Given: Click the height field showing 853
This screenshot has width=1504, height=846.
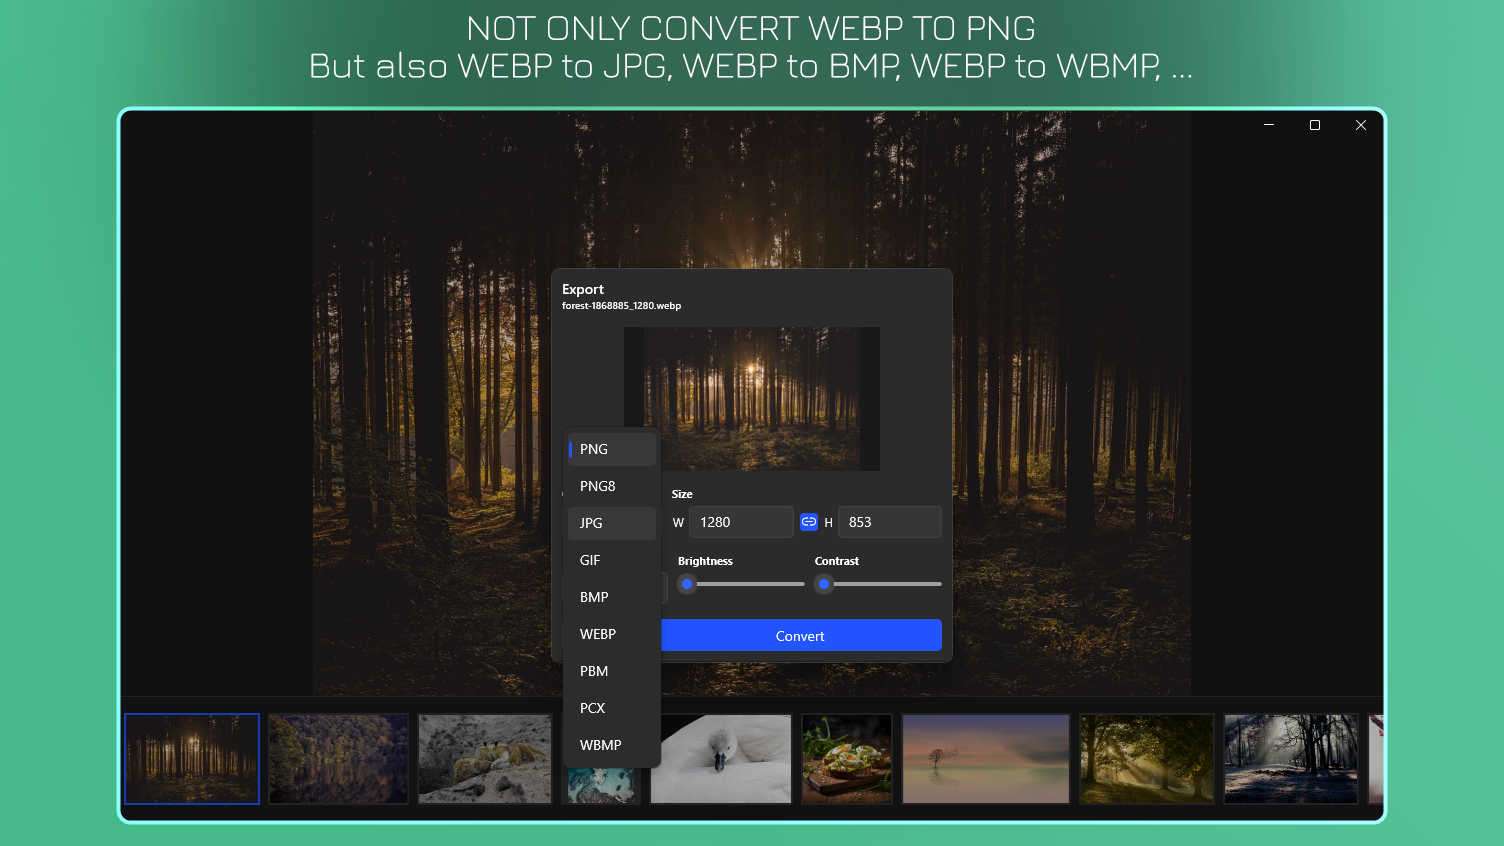Looking at the screenshot, I should (889, 522).
